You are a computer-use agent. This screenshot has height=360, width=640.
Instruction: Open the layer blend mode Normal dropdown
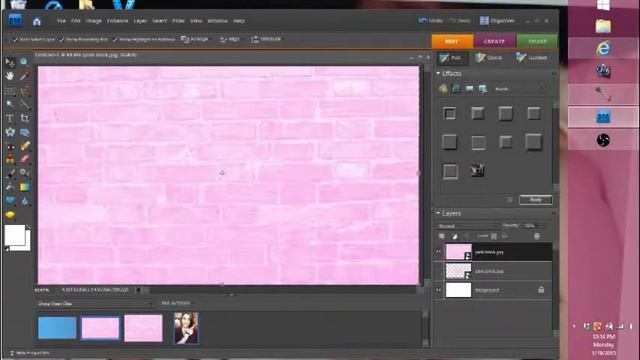pos(468,226)
